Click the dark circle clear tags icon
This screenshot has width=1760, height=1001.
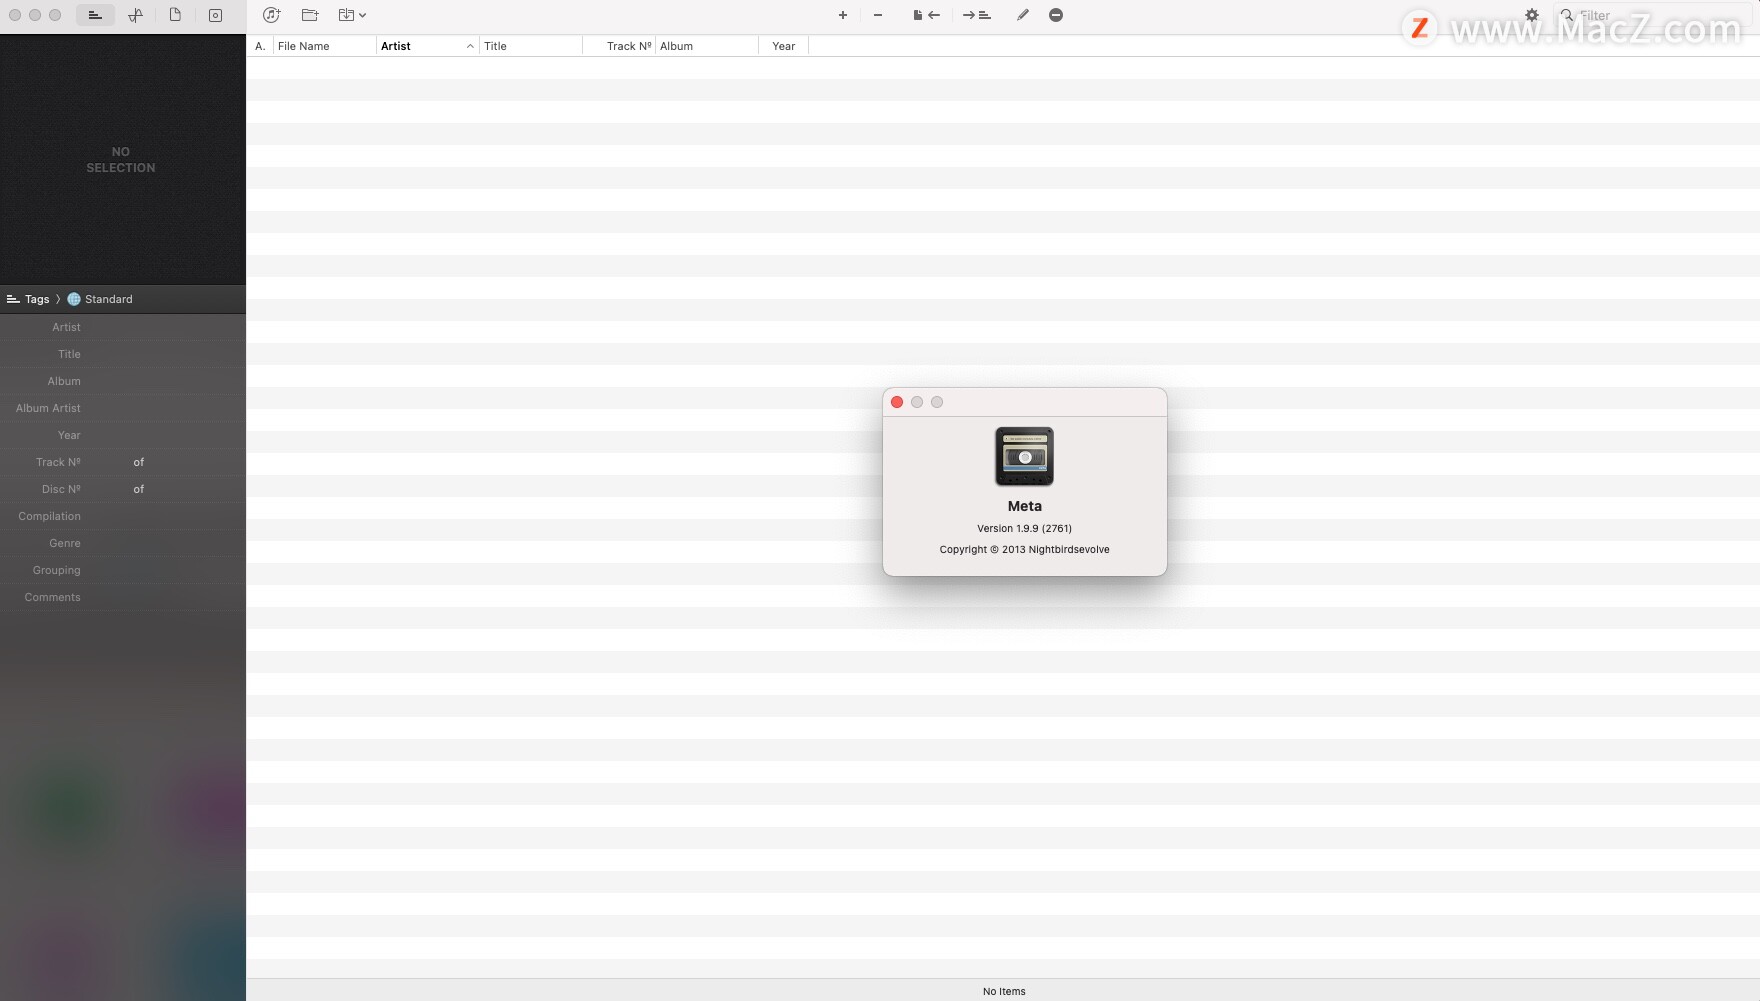point(1056,15)
